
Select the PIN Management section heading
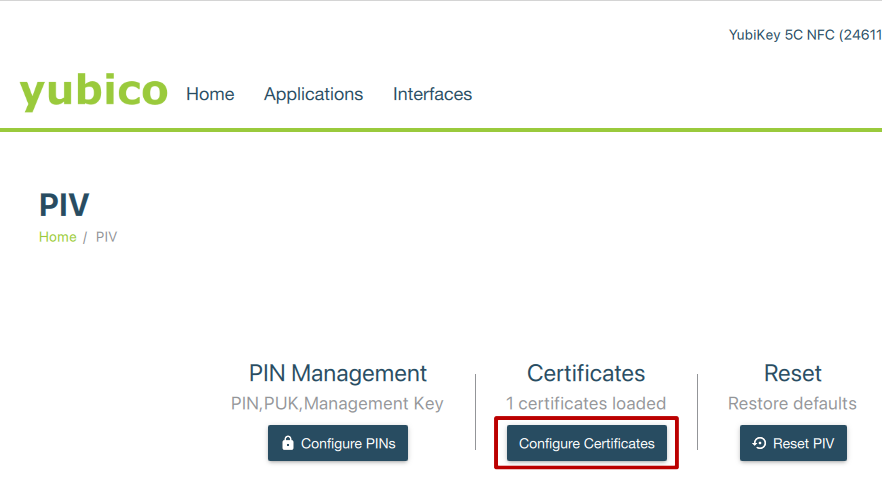click(338, 373)
